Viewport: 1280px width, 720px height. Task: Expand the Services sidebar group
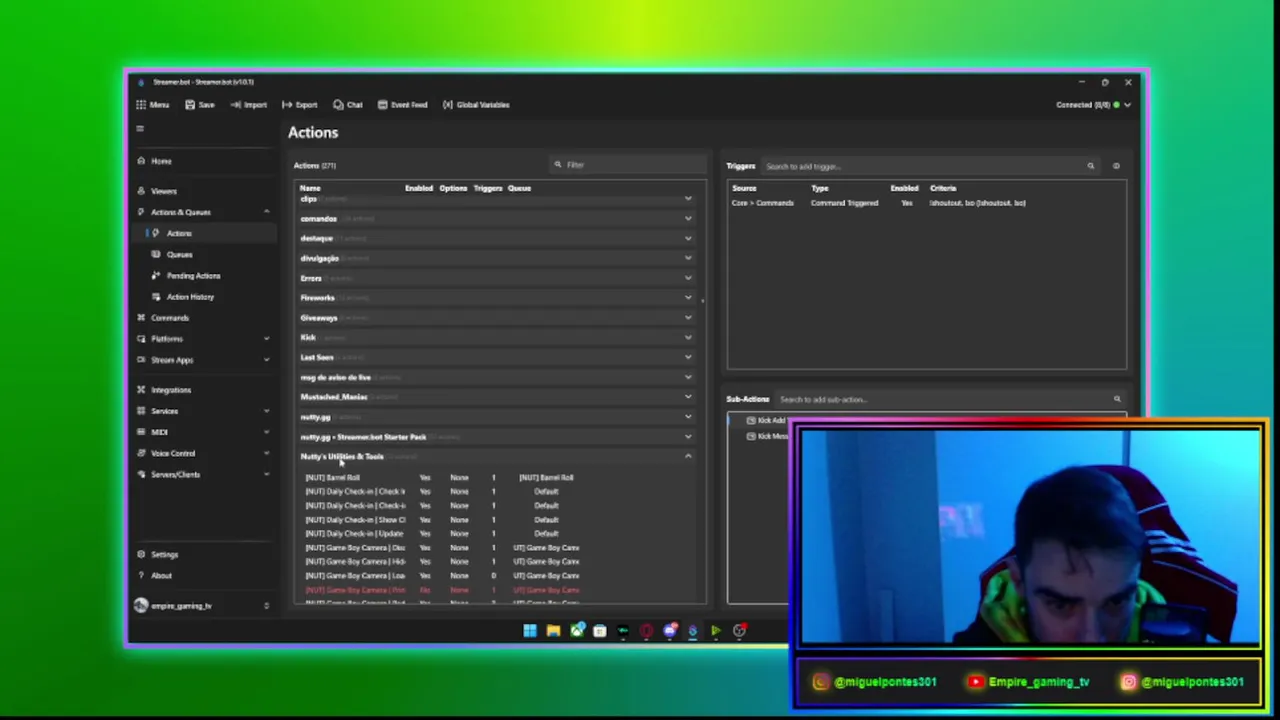[204, 411]
